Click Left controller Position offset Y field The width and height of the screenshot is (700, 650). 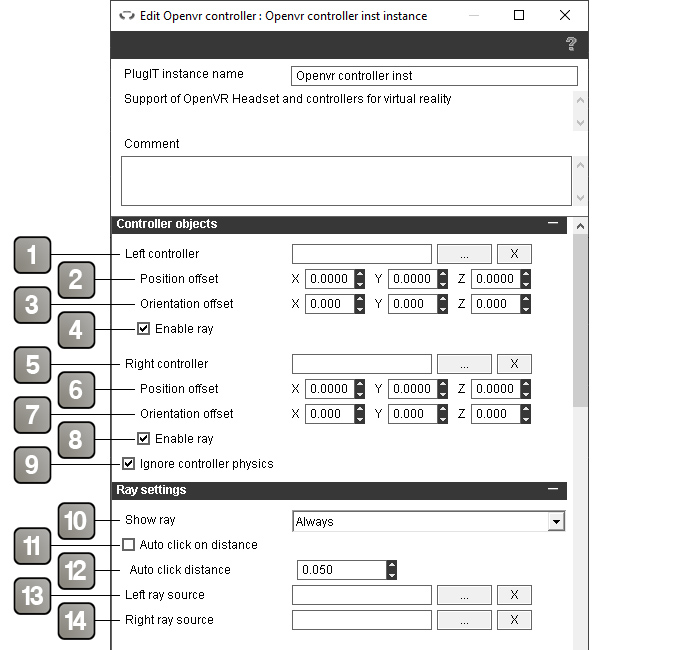[413, 279]
